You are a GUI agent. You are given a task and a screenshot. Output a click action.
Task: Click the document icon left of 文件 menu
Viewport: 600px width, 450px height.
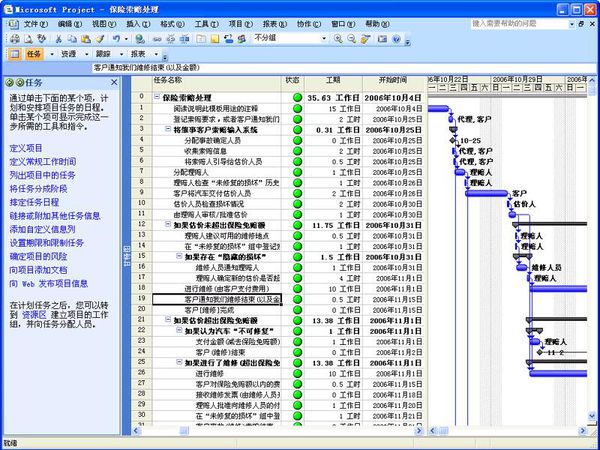[13, 24]
